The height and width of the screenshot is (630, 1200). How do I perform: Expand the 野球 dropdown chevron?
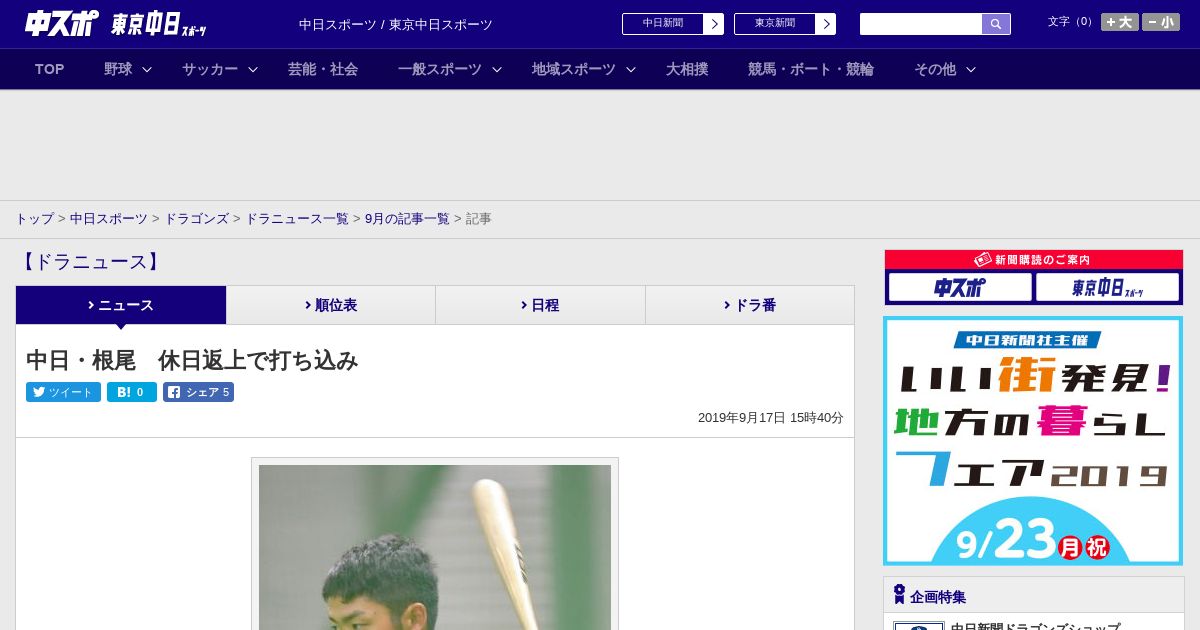pyautogui.click(x=147, y=69)
